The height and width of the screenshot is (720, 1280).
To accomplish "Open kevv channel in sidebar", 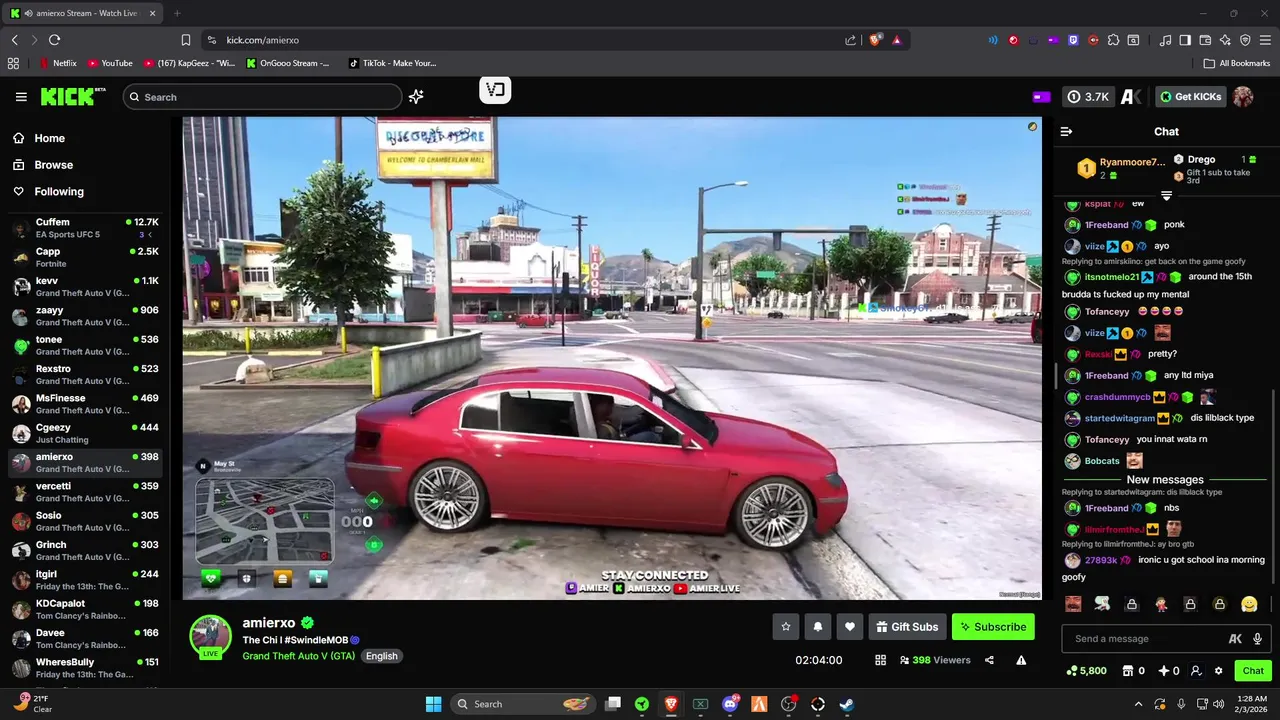I will [x=85, y=287].
